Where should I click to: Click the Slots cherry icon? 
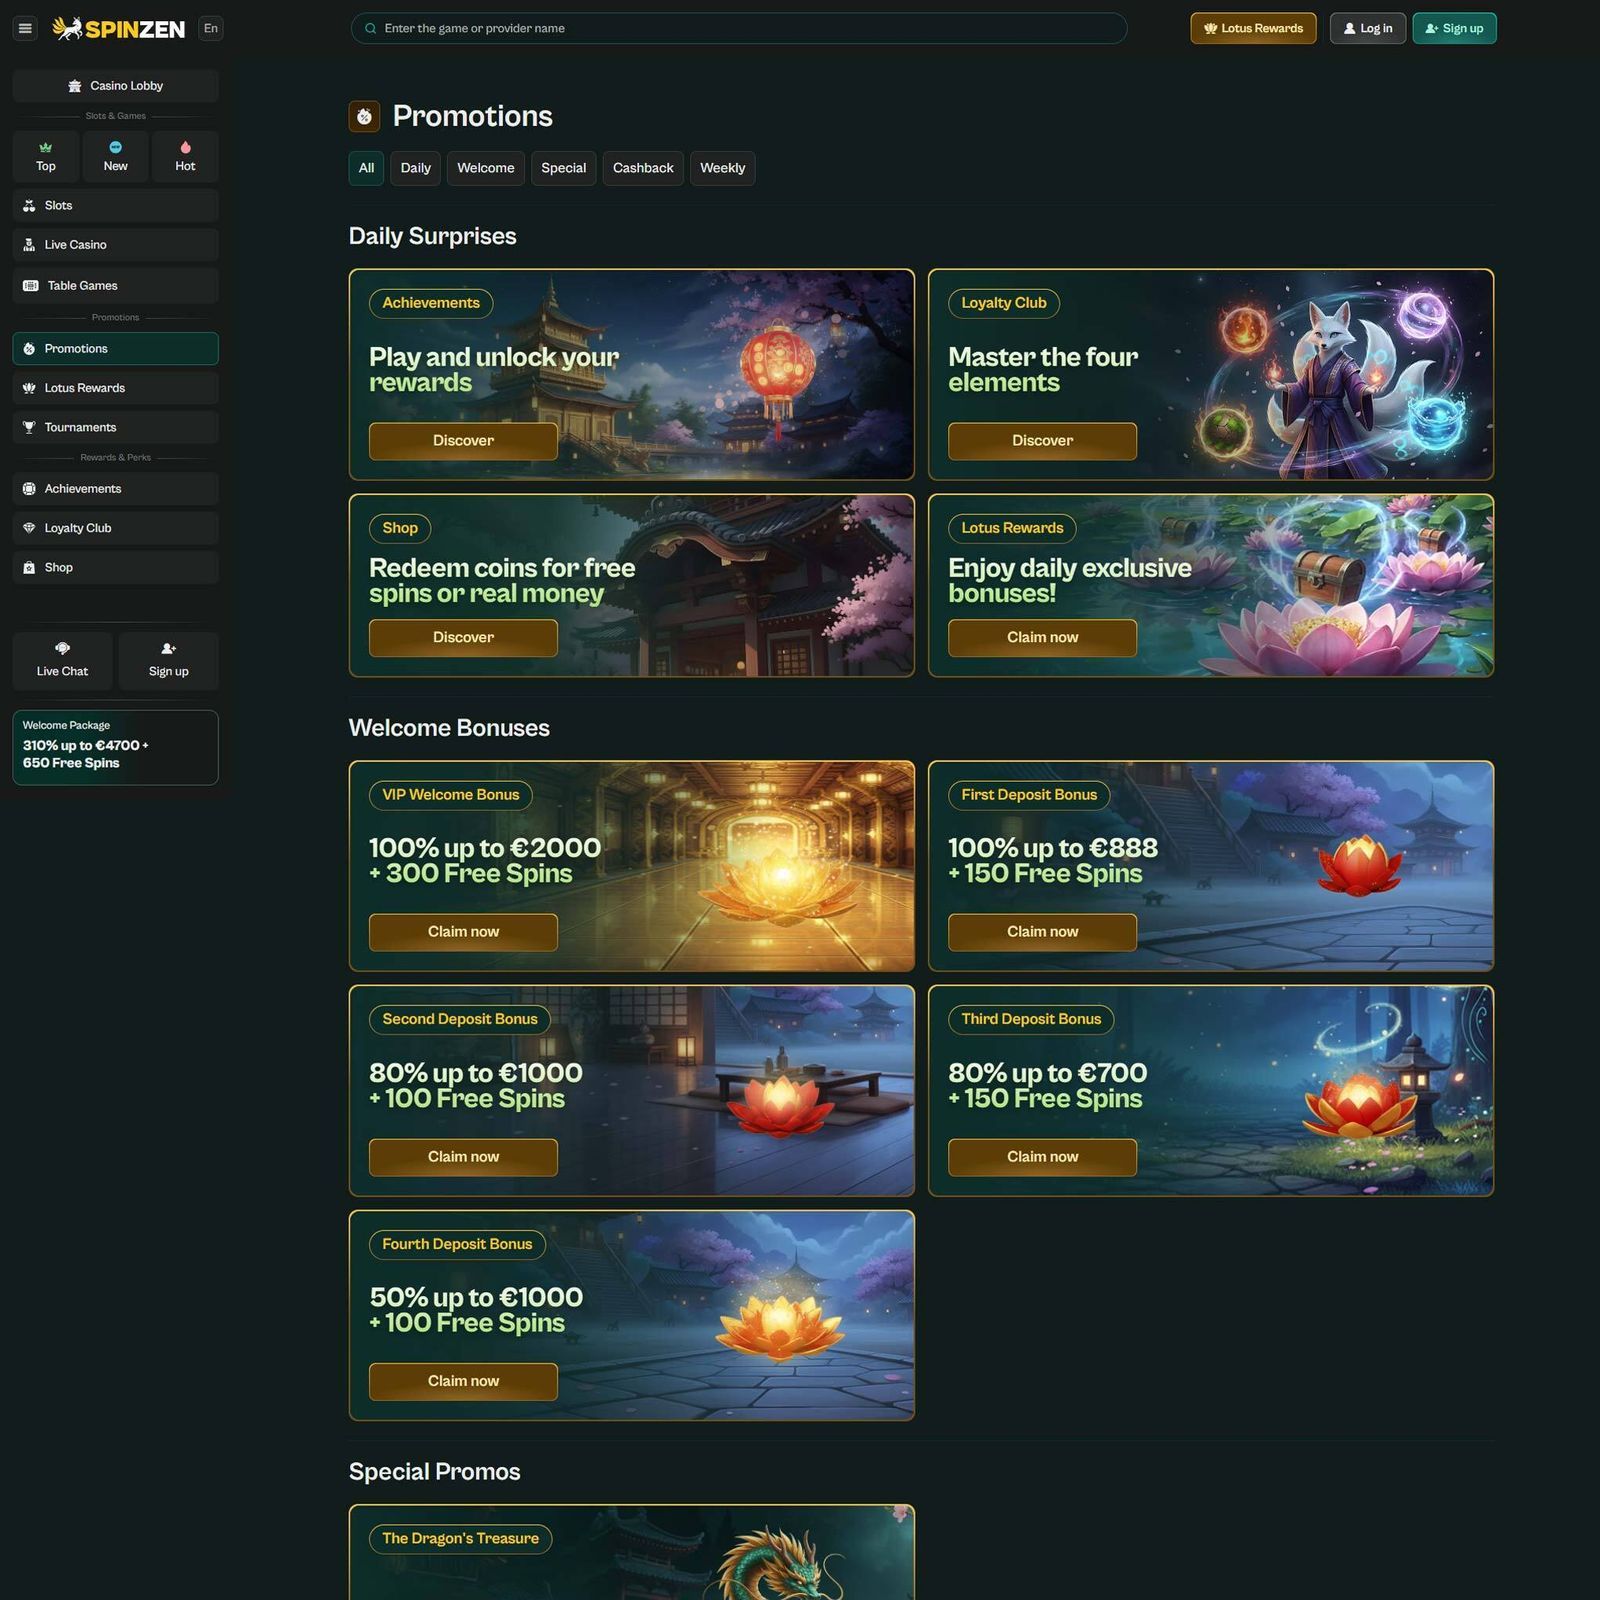[x=29, y=205]
